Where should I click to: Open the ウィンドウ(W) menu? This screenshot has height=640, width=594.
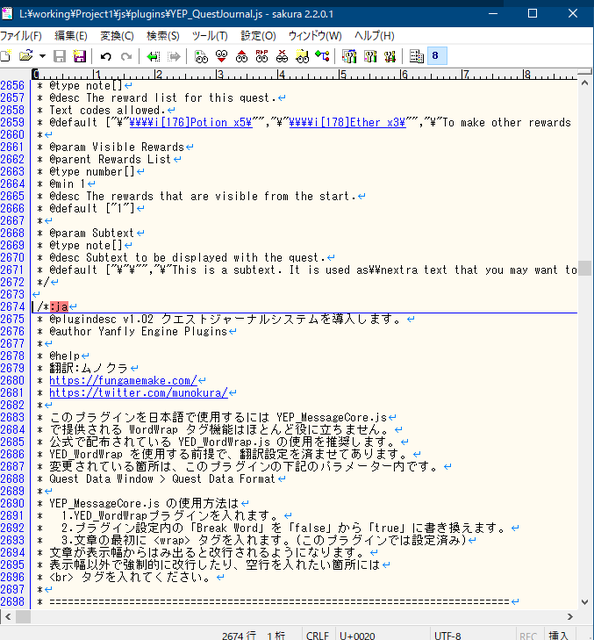tap(315, 36)
